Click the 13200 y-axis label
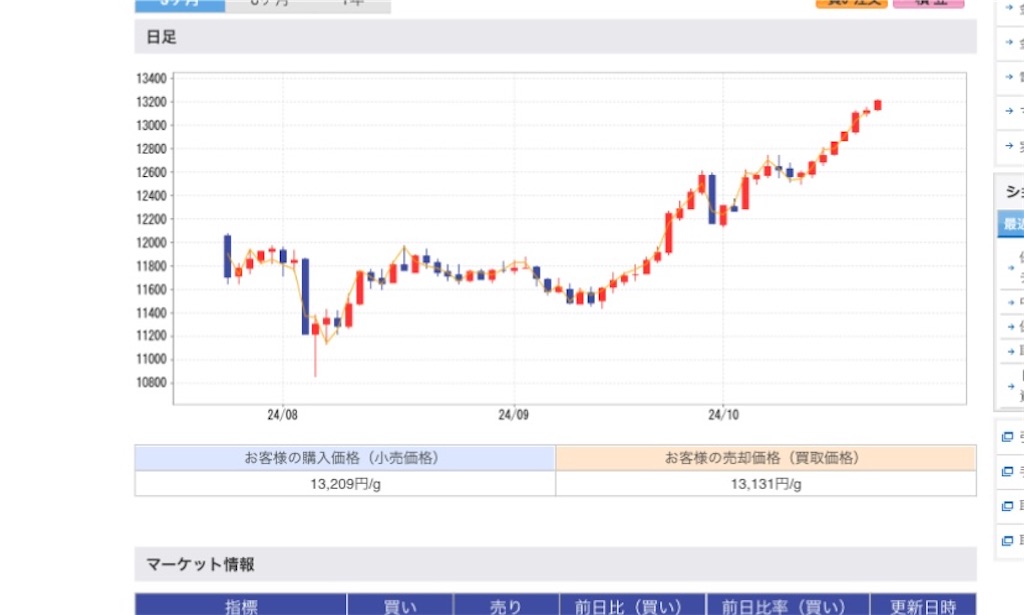 [x=152, y=102]
